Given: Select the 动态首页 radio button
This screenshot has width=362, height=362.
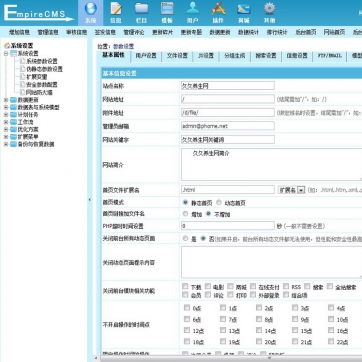Looking at the screenshot, I should point(219,202).
